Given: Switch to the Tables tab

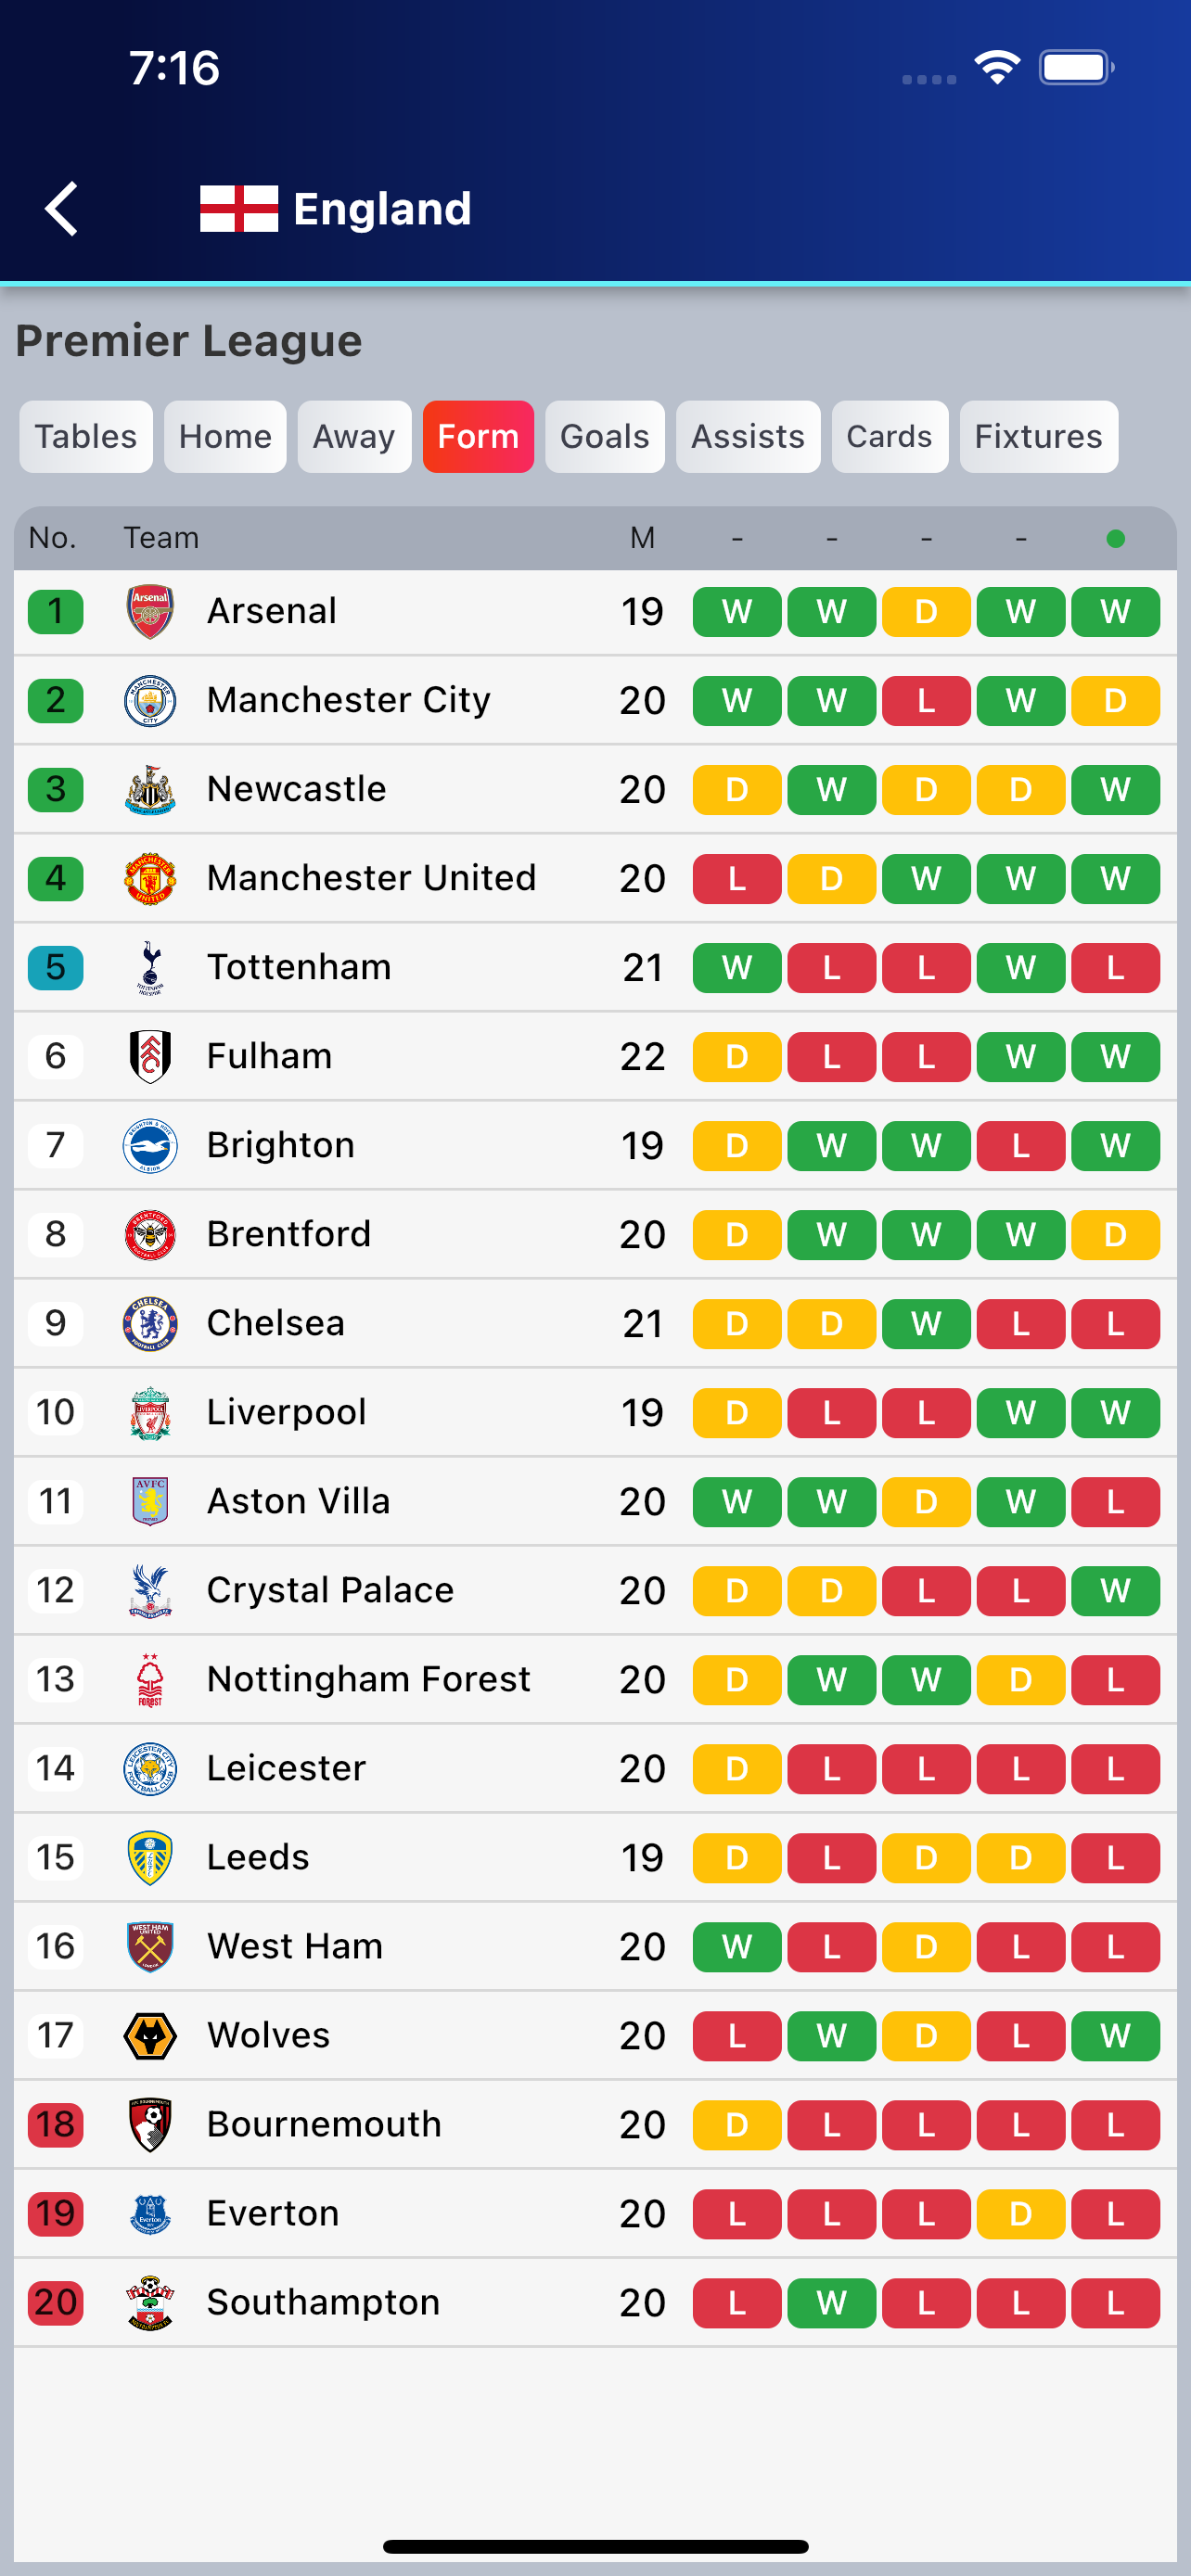Looking at the screenshot, I should (86, 437).
